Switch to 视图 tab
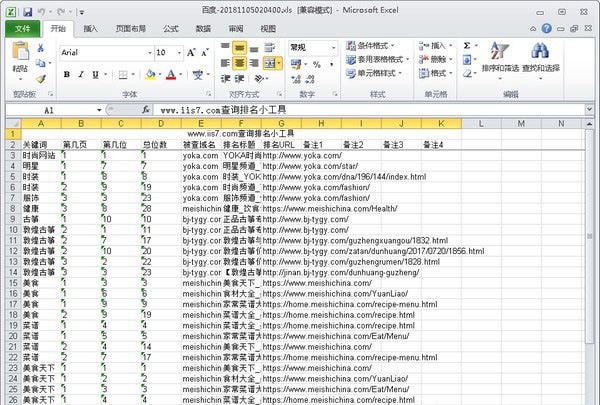 coord(268,29)
